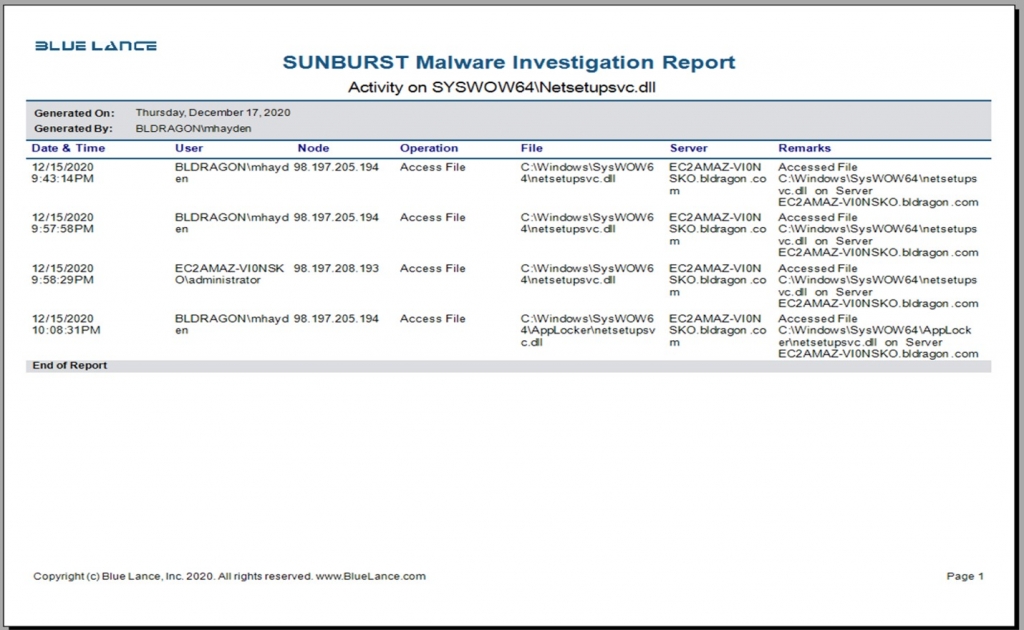1024x630 pixels.
Task: Click node 98.197.205.194 in the 9:43:14PM row
Action: click(x=336, y=167)
